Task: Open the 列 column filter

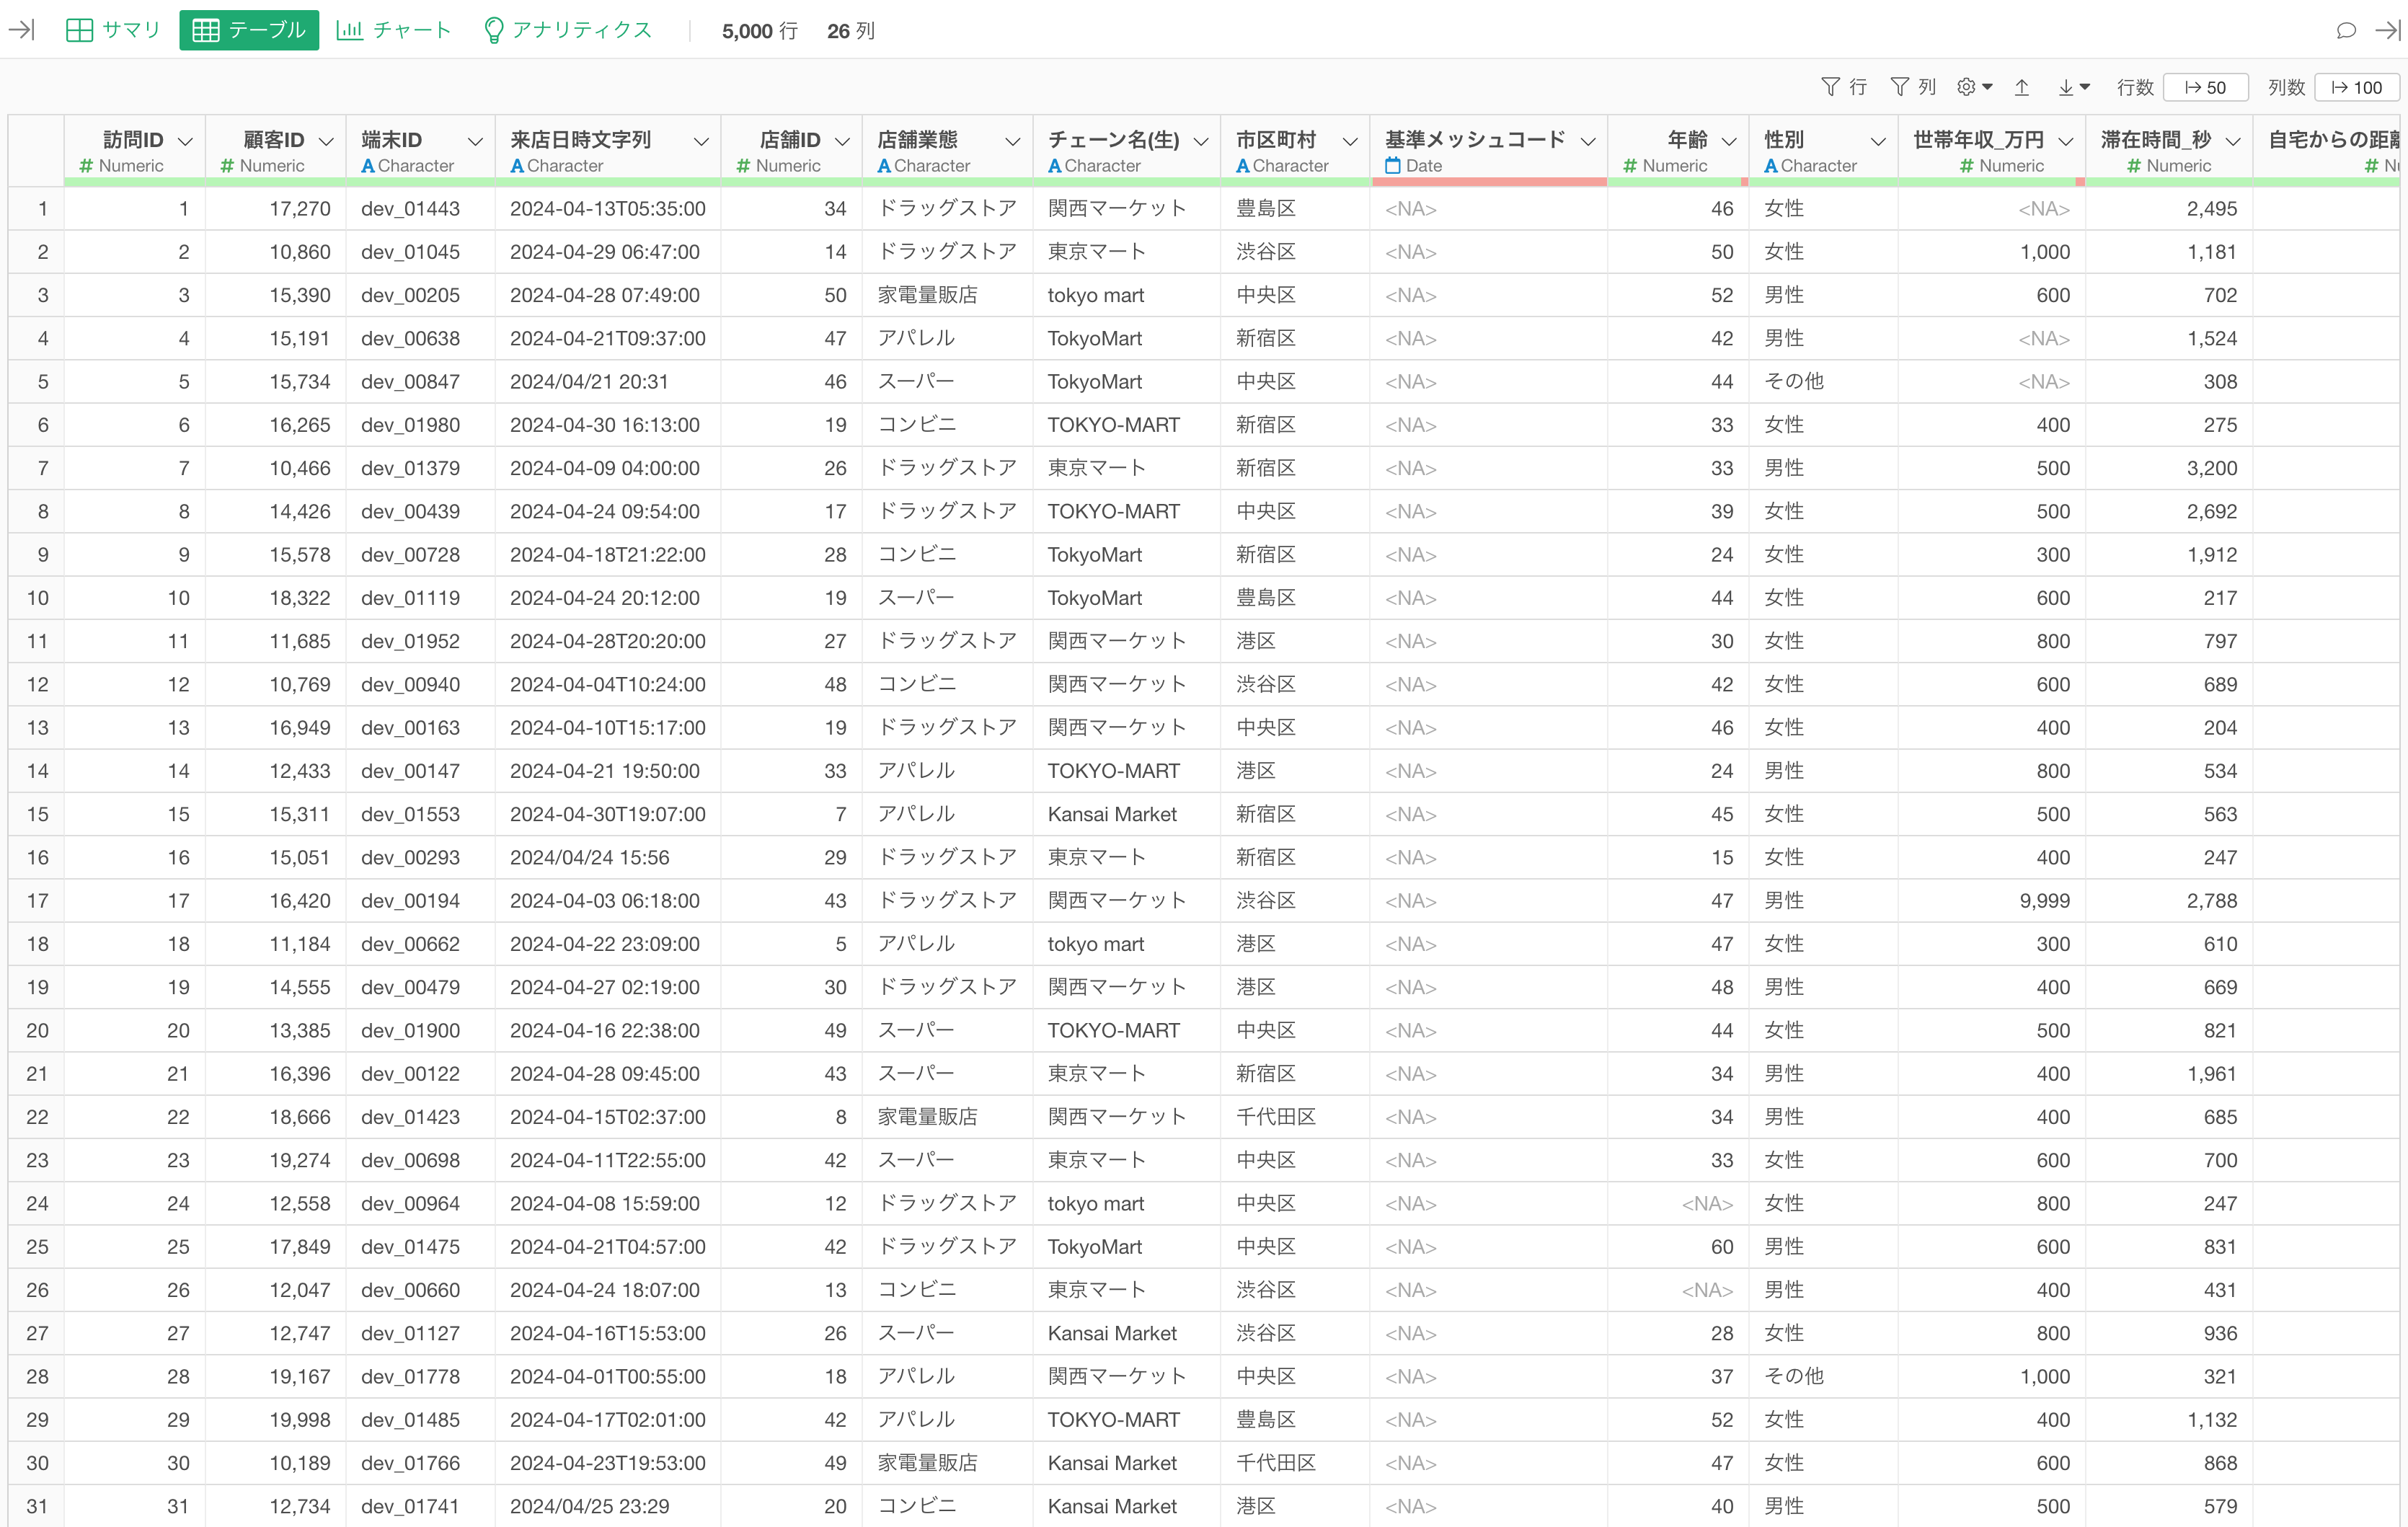Action: tap(1913, 87)
